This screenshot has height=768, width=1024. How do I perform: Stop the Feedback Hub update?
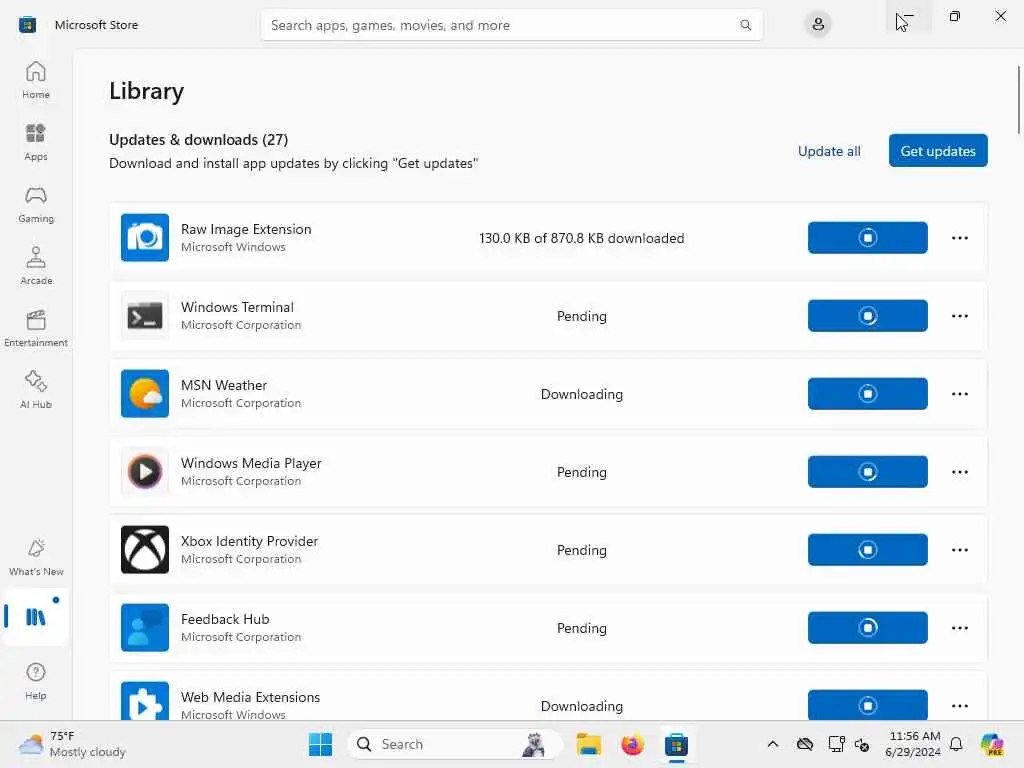coord(867,628)
